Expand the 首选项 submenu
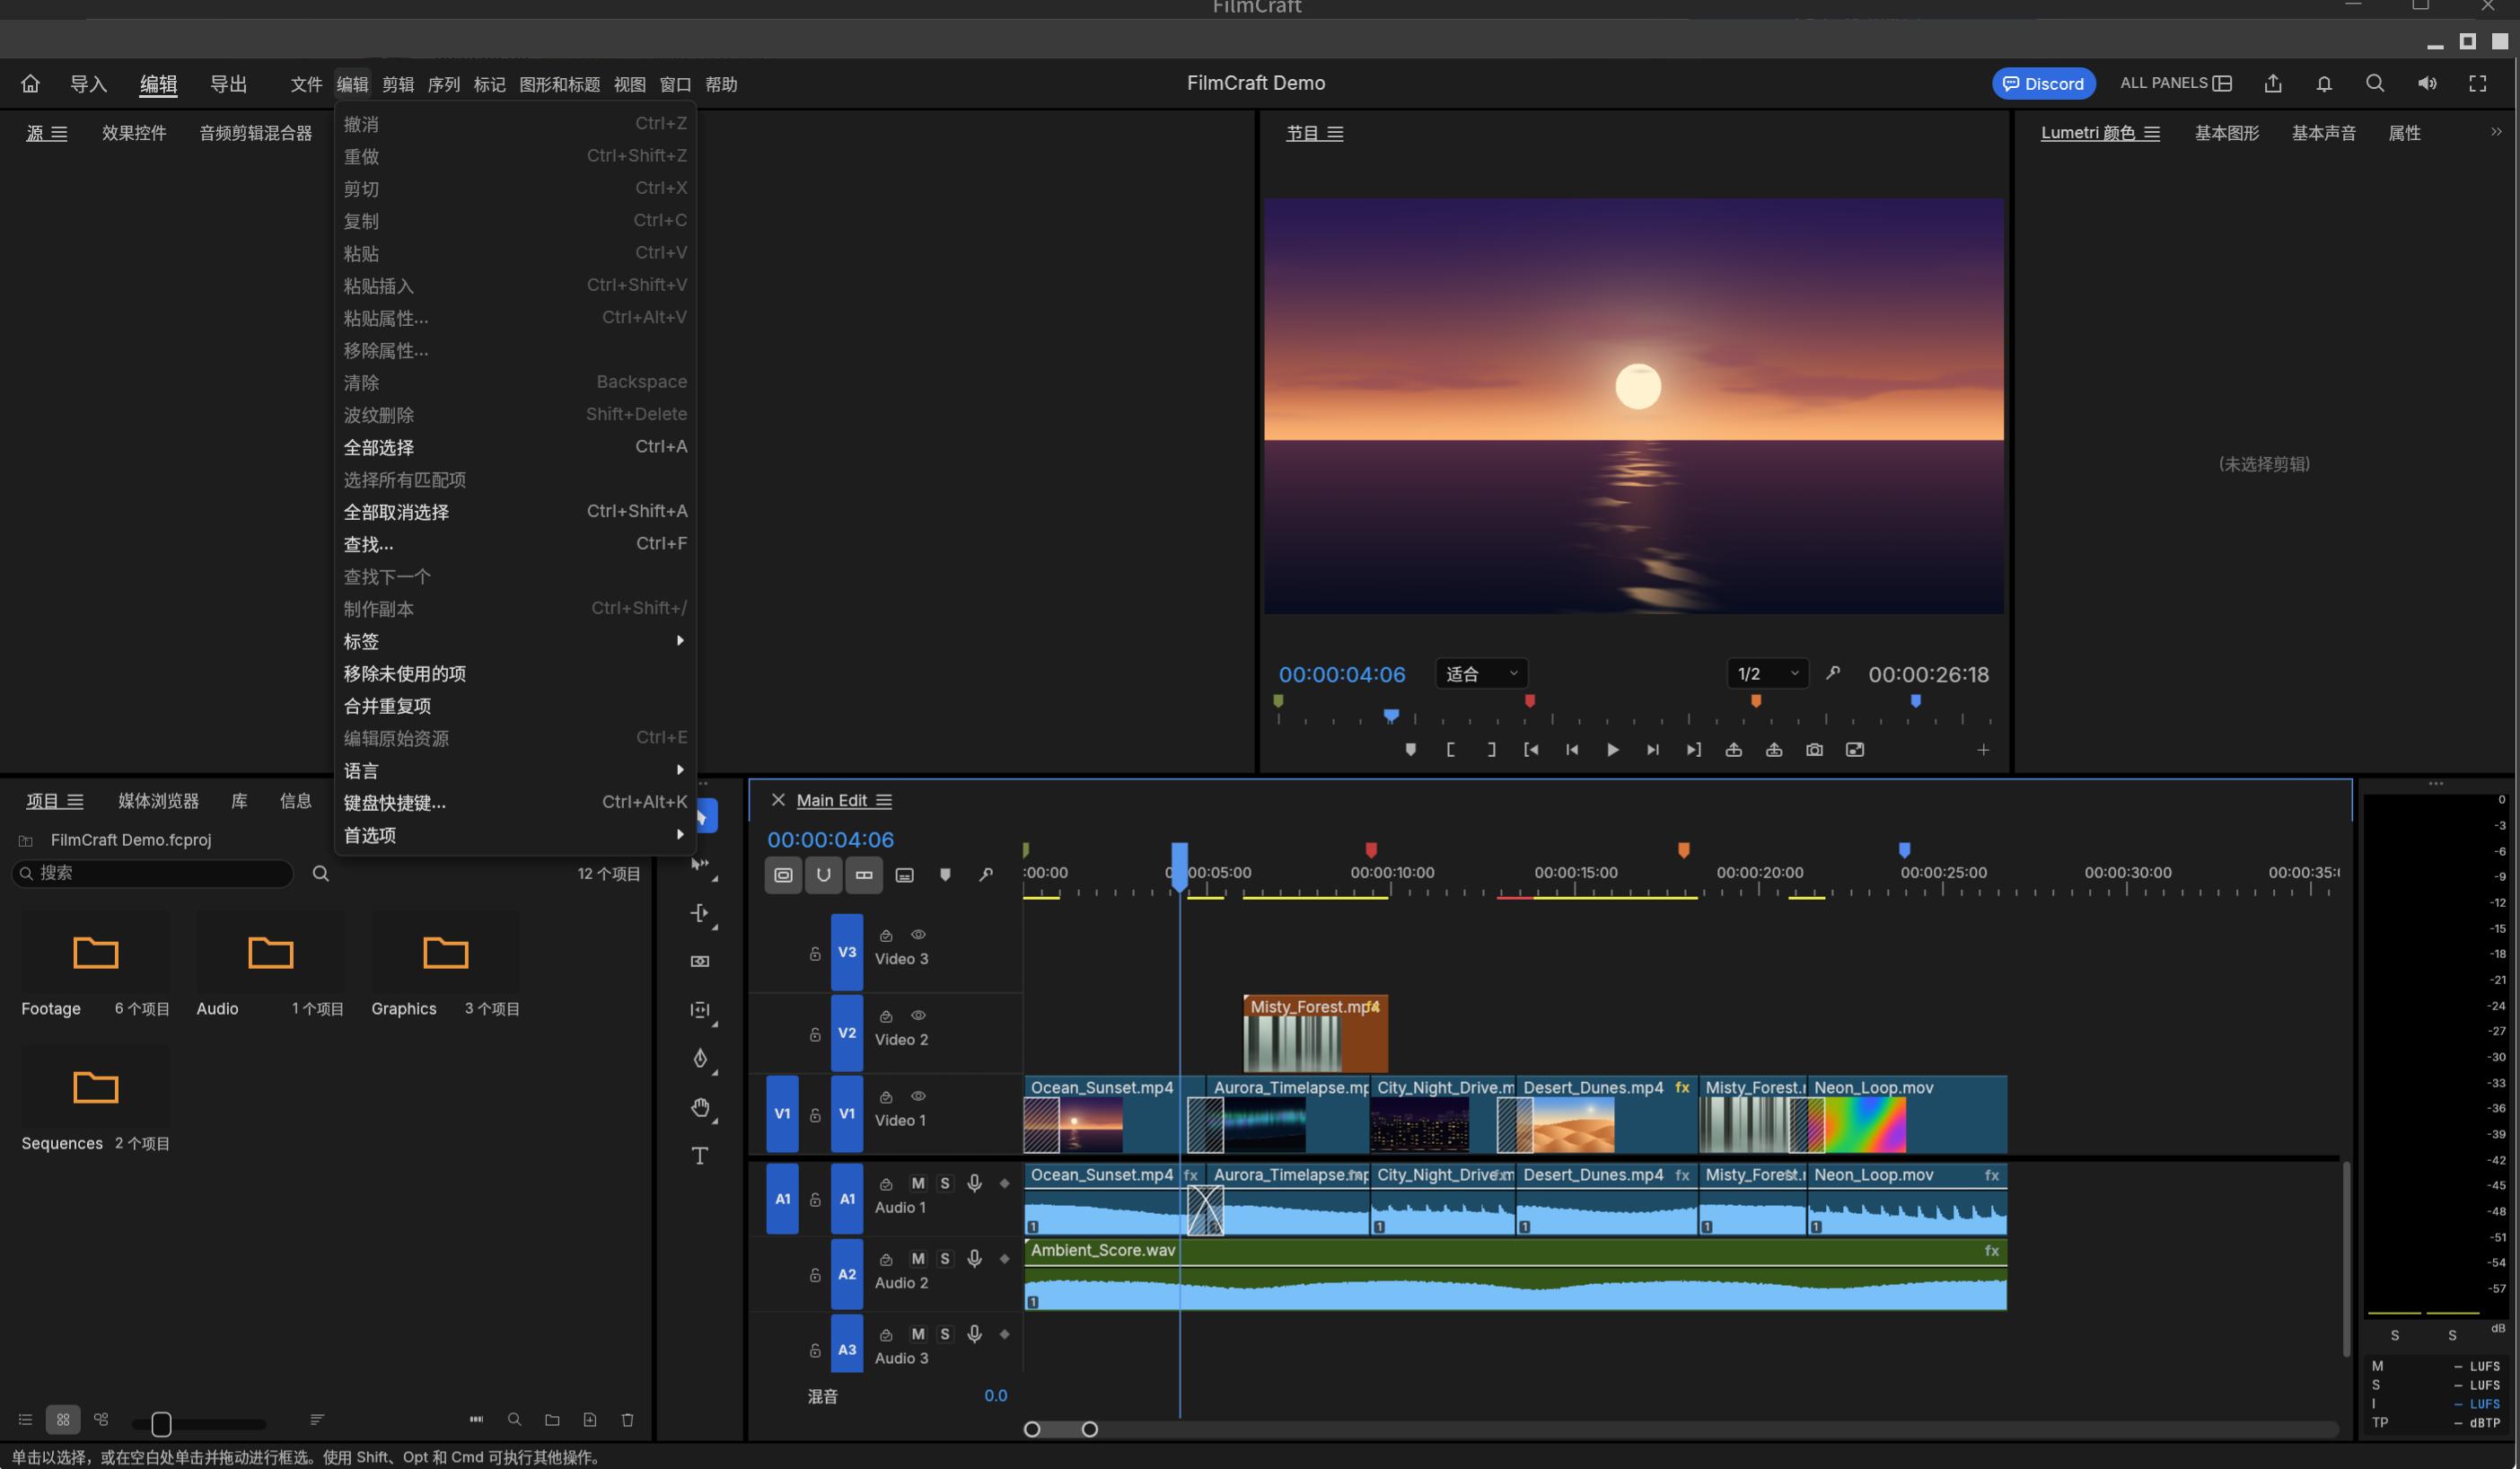 tap(515, 835)
